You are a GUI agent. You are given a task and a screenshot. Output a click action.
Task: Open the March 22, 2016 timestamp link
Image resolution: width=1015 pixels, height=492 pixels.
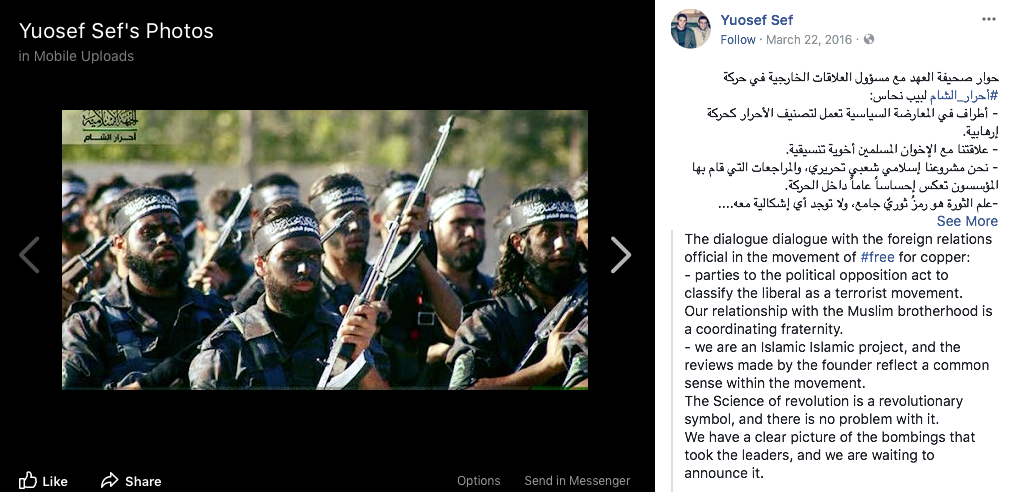click(809, 39)
